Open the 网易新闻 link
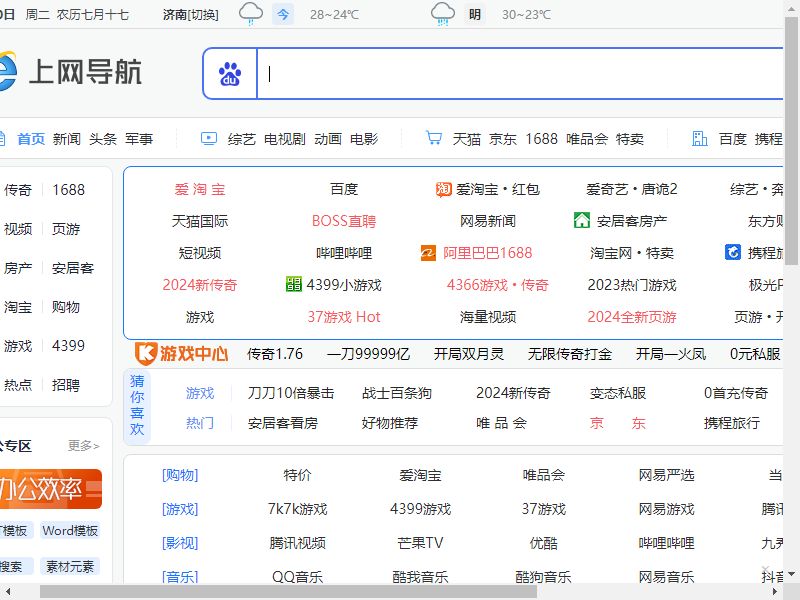Image resolution: width=800 pixels, height=600 pixels. [x=488, y=221]
